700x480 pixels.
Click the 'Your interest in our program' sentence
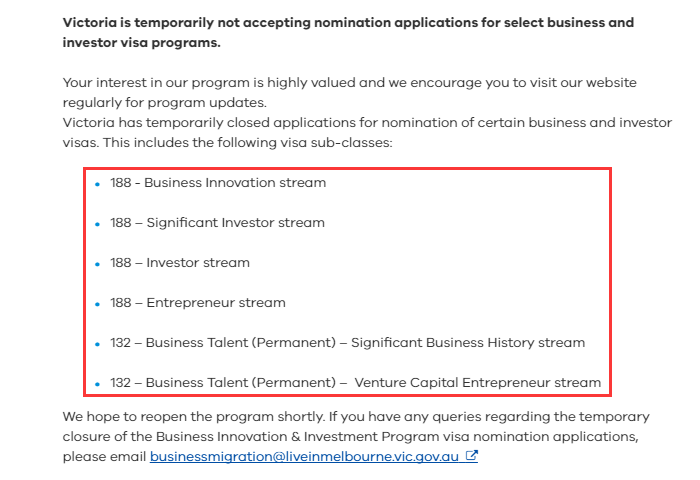point(350,83)
